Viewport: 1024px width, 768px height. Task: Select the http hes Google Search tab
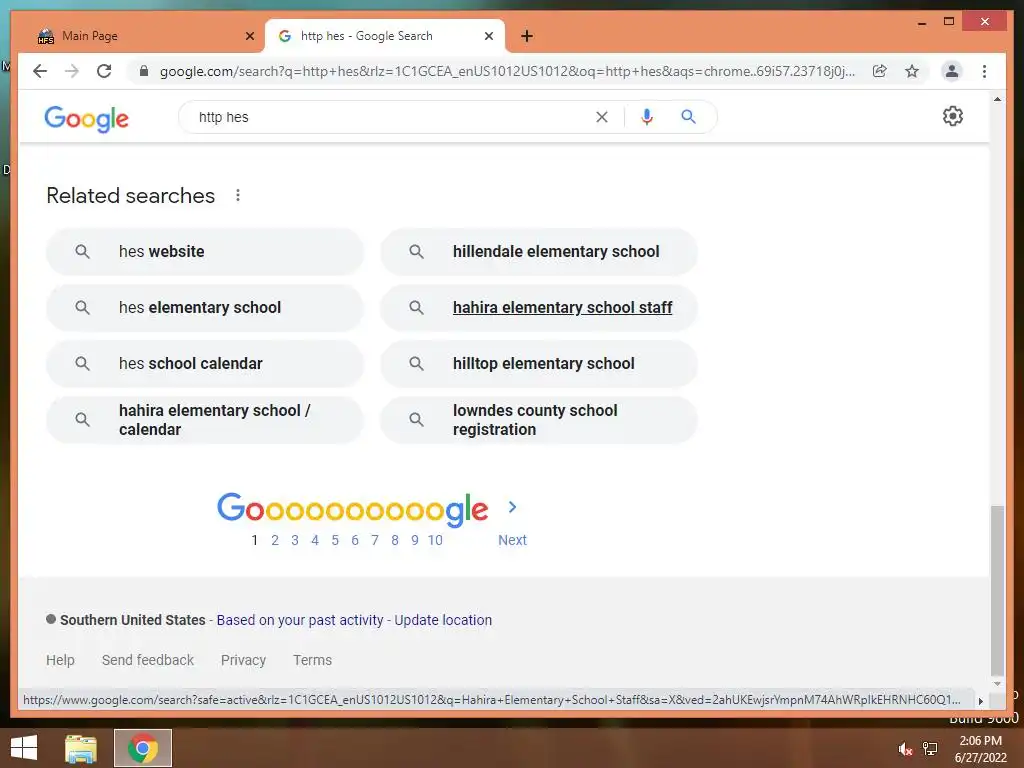pos(384,36)
